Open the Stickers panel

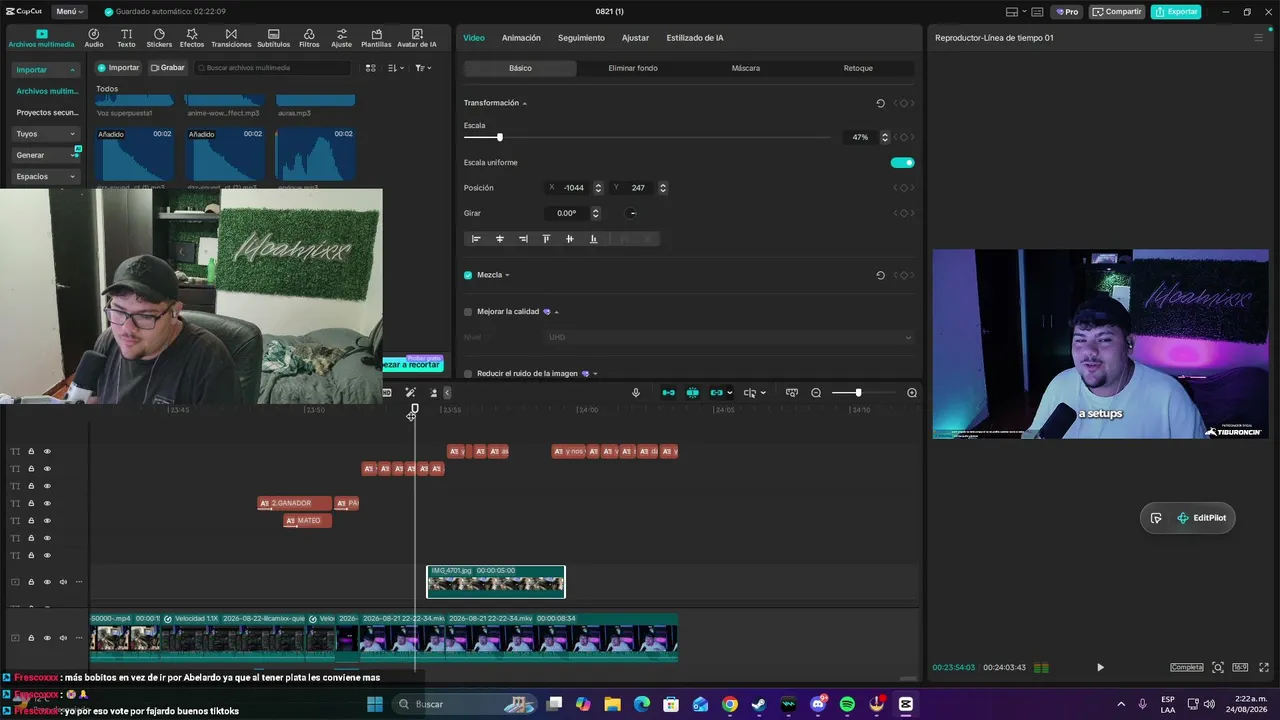click(159, 38)
